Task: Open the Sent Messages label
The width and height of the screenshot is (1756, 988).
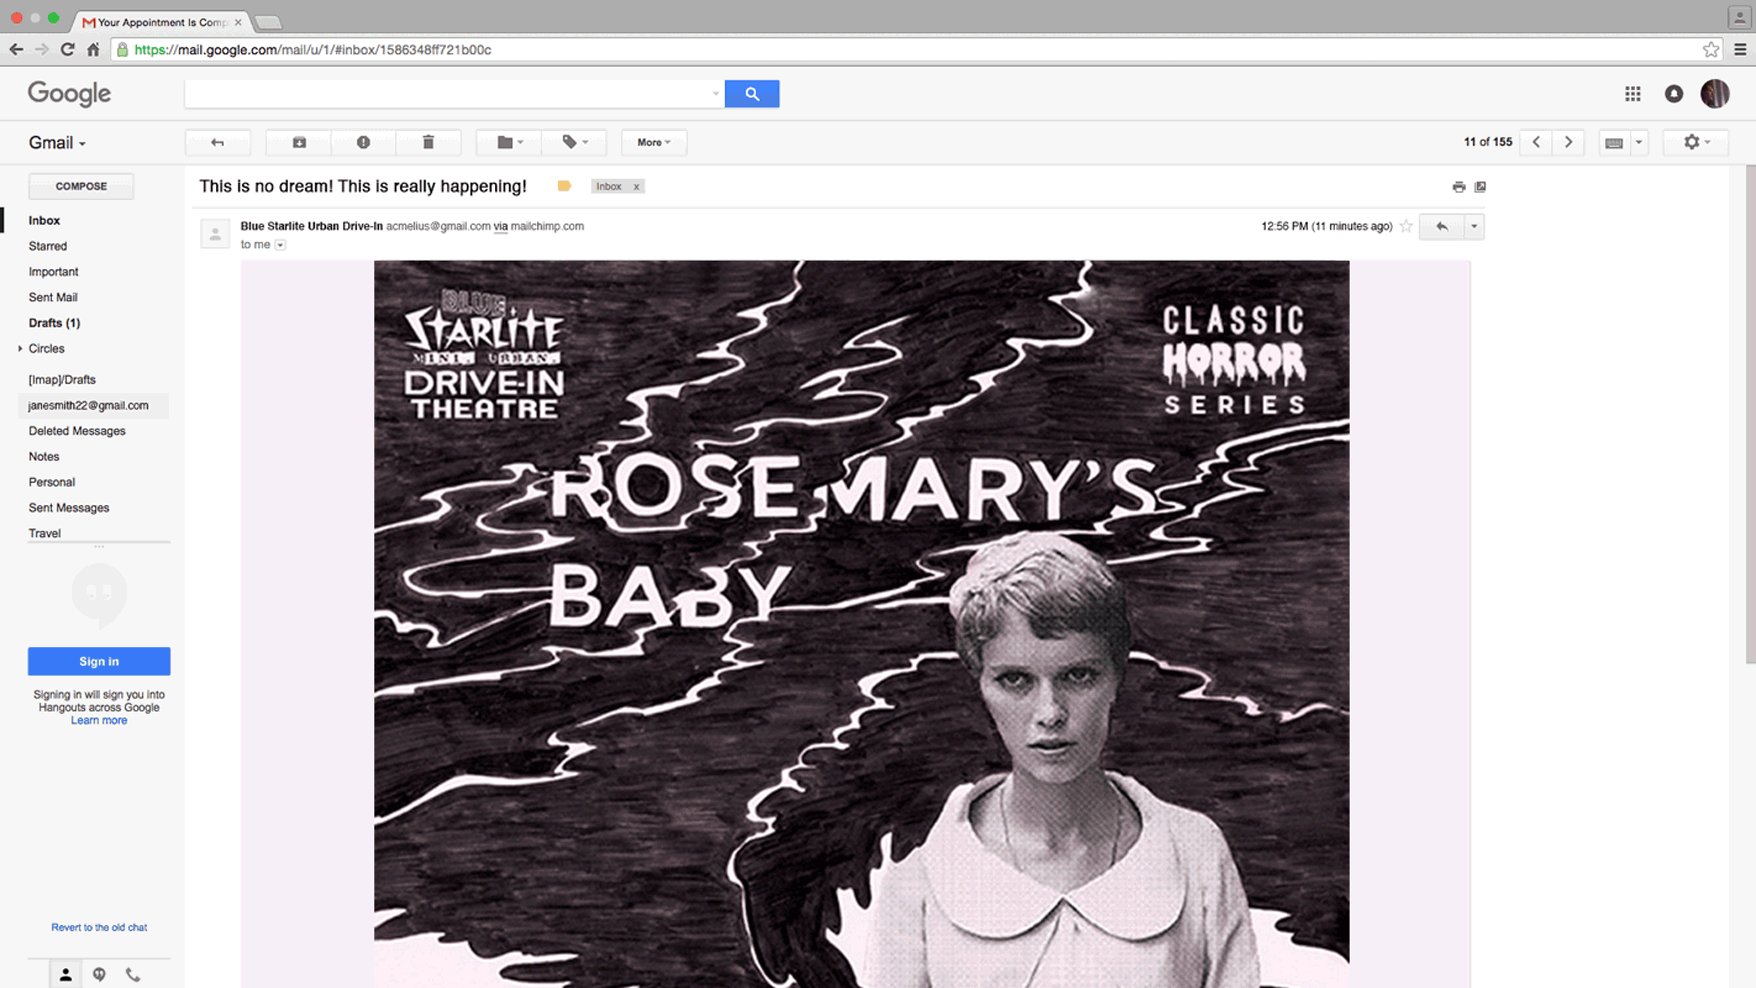Action: tap(69, 508)
